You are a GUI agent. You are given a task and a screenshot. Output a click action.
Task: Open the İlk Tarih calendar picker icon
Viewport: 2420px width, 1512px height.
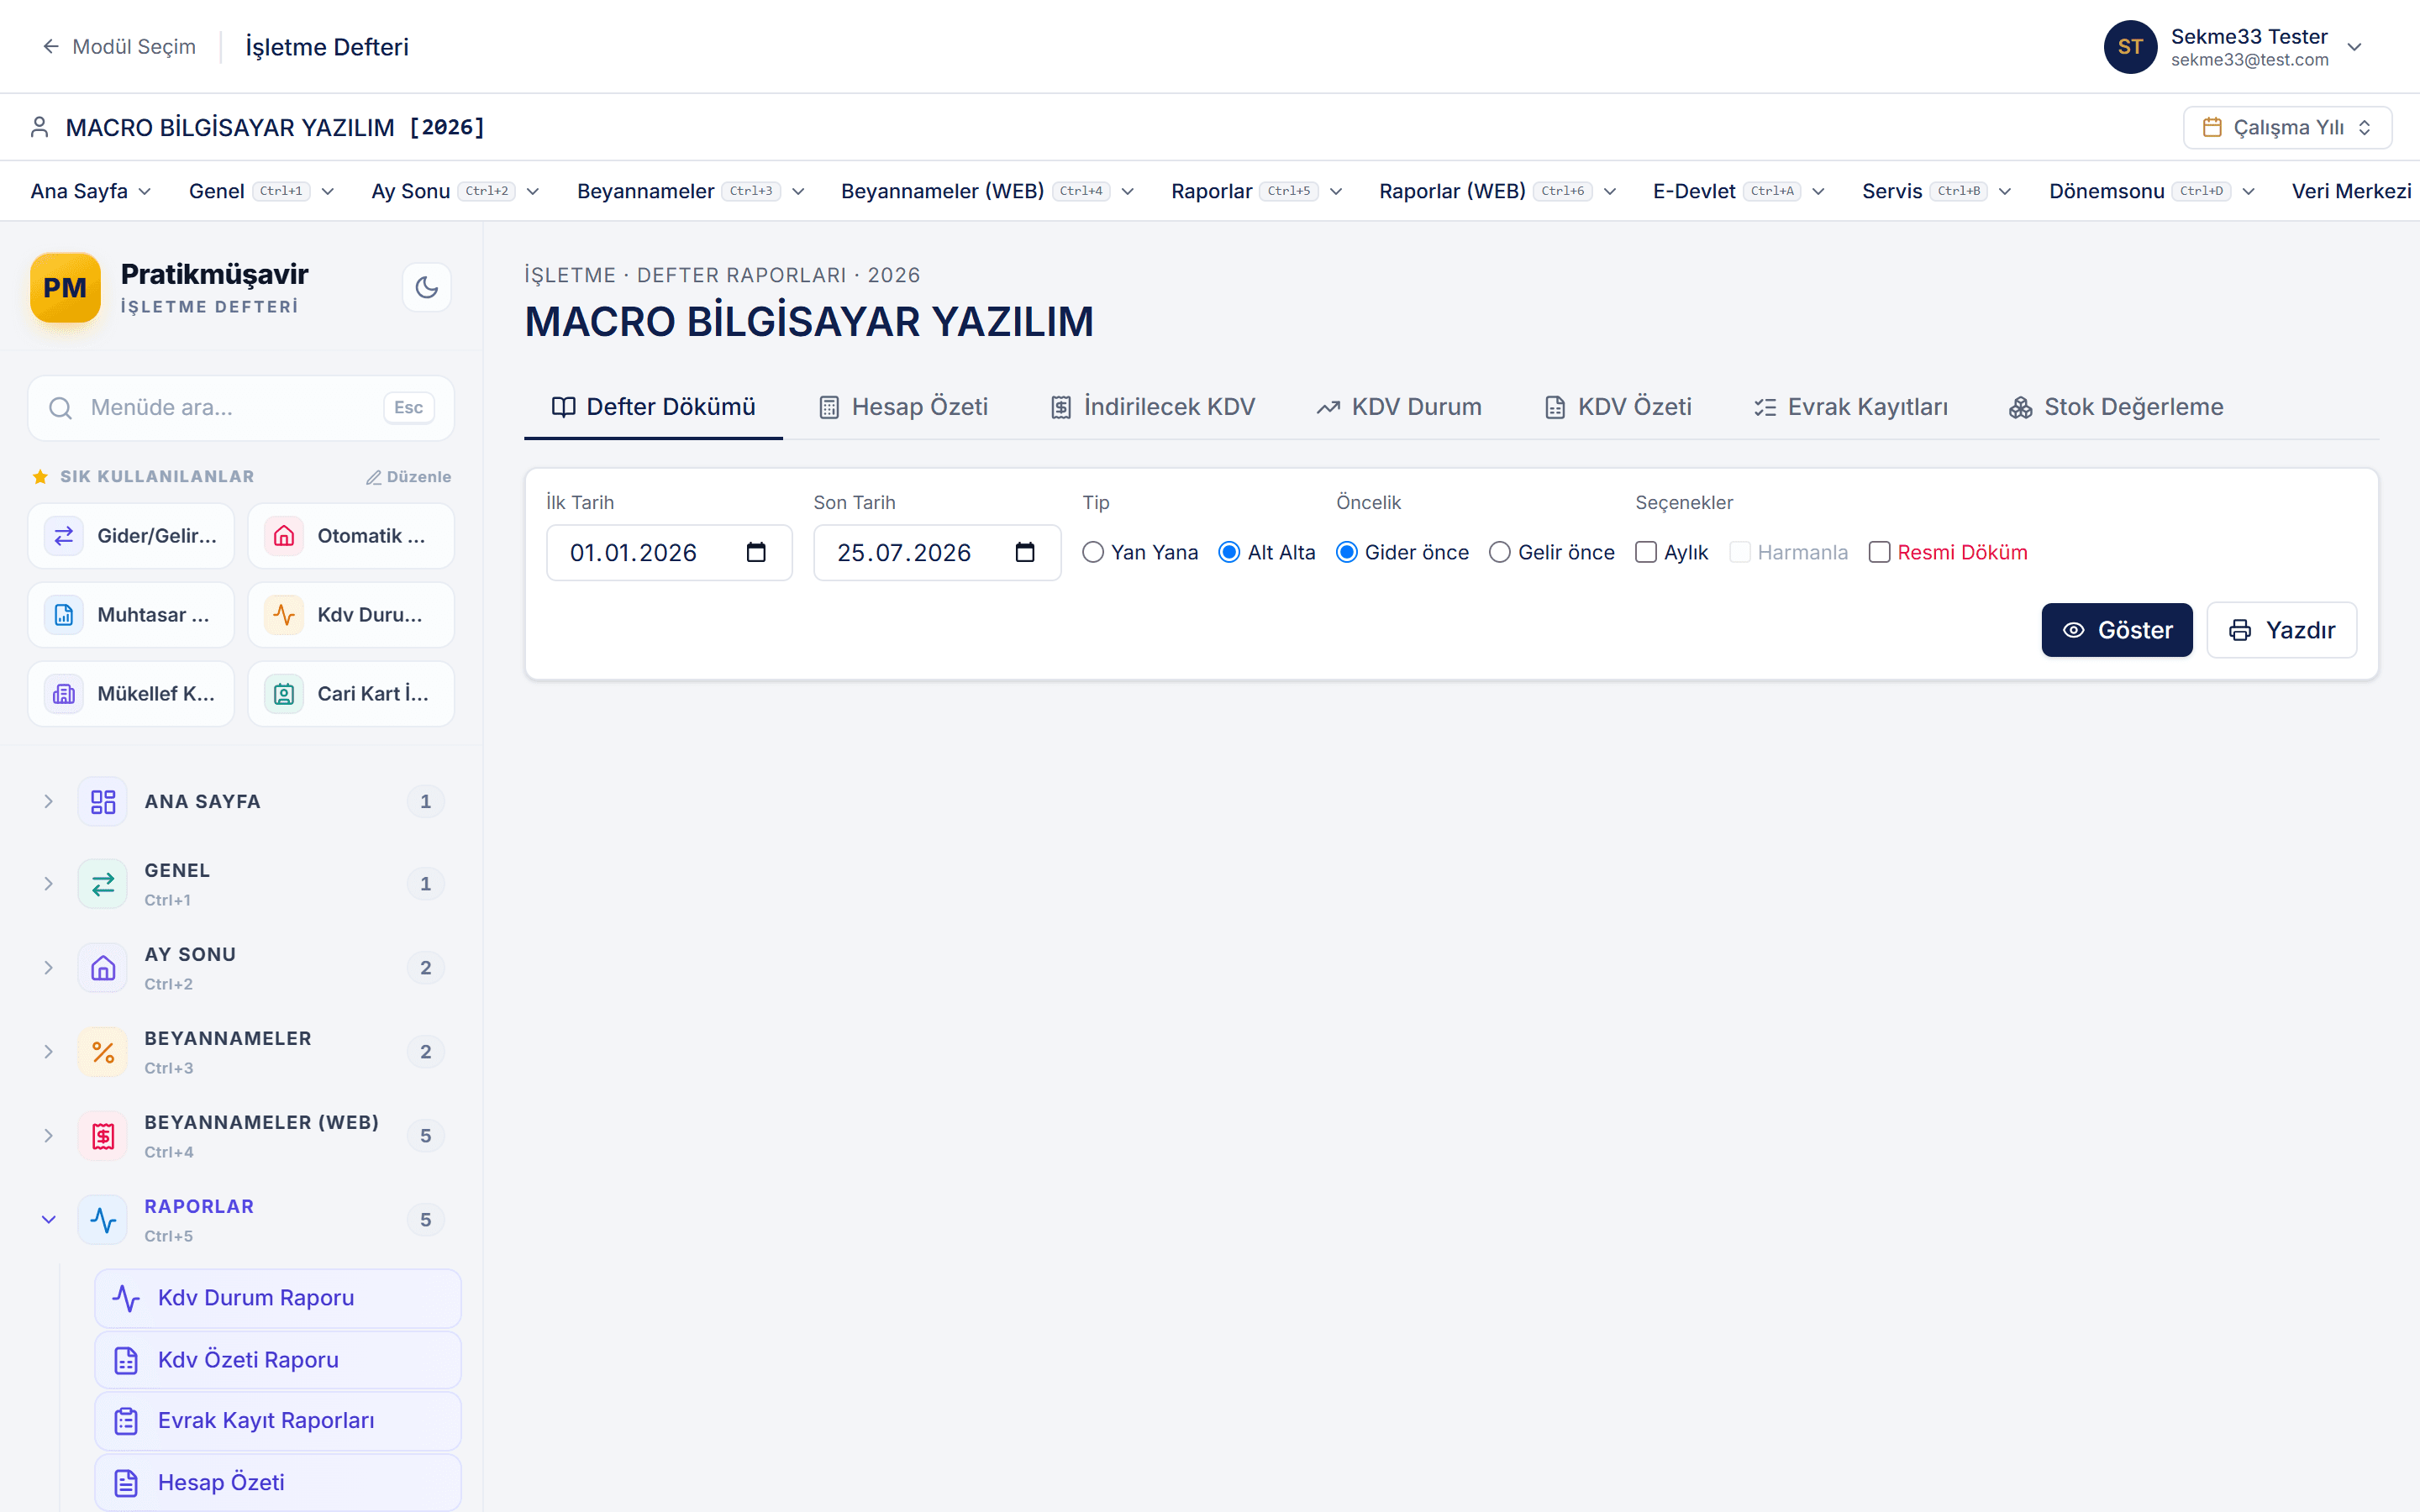click(756, 552)
